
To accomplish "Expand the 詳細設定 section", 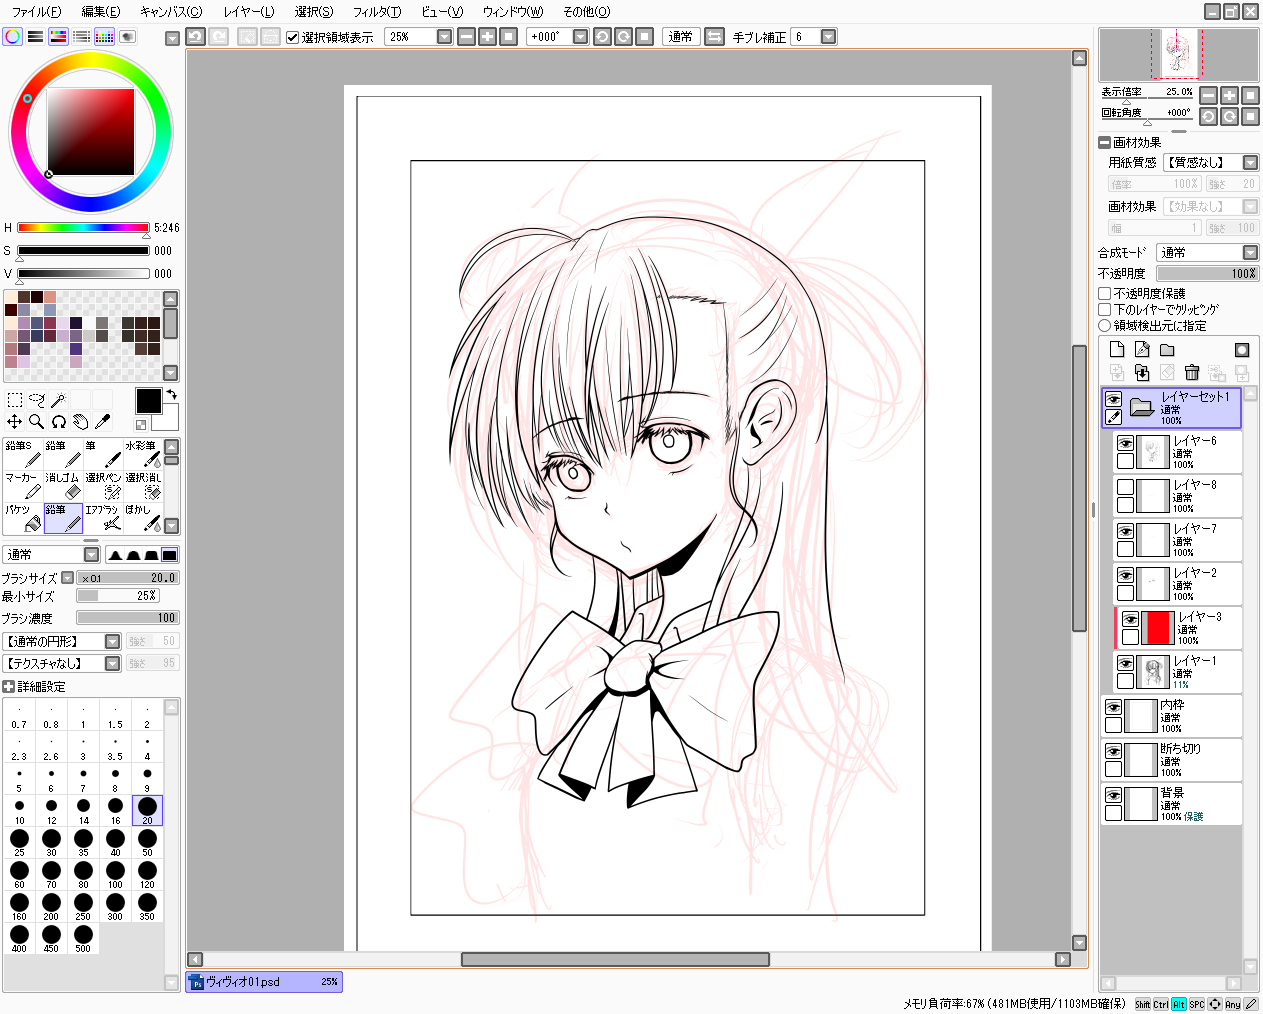I will 9,687.
